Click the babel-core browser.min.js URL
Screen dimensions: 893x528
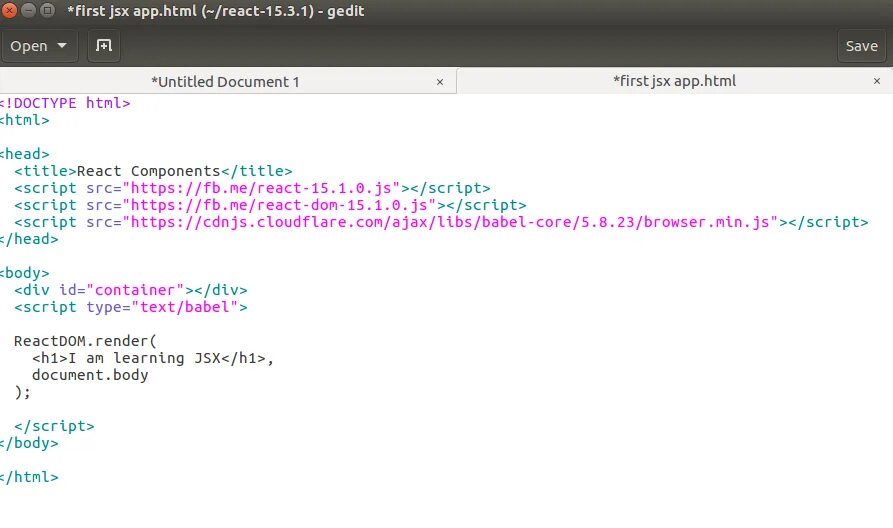point(451,222)
